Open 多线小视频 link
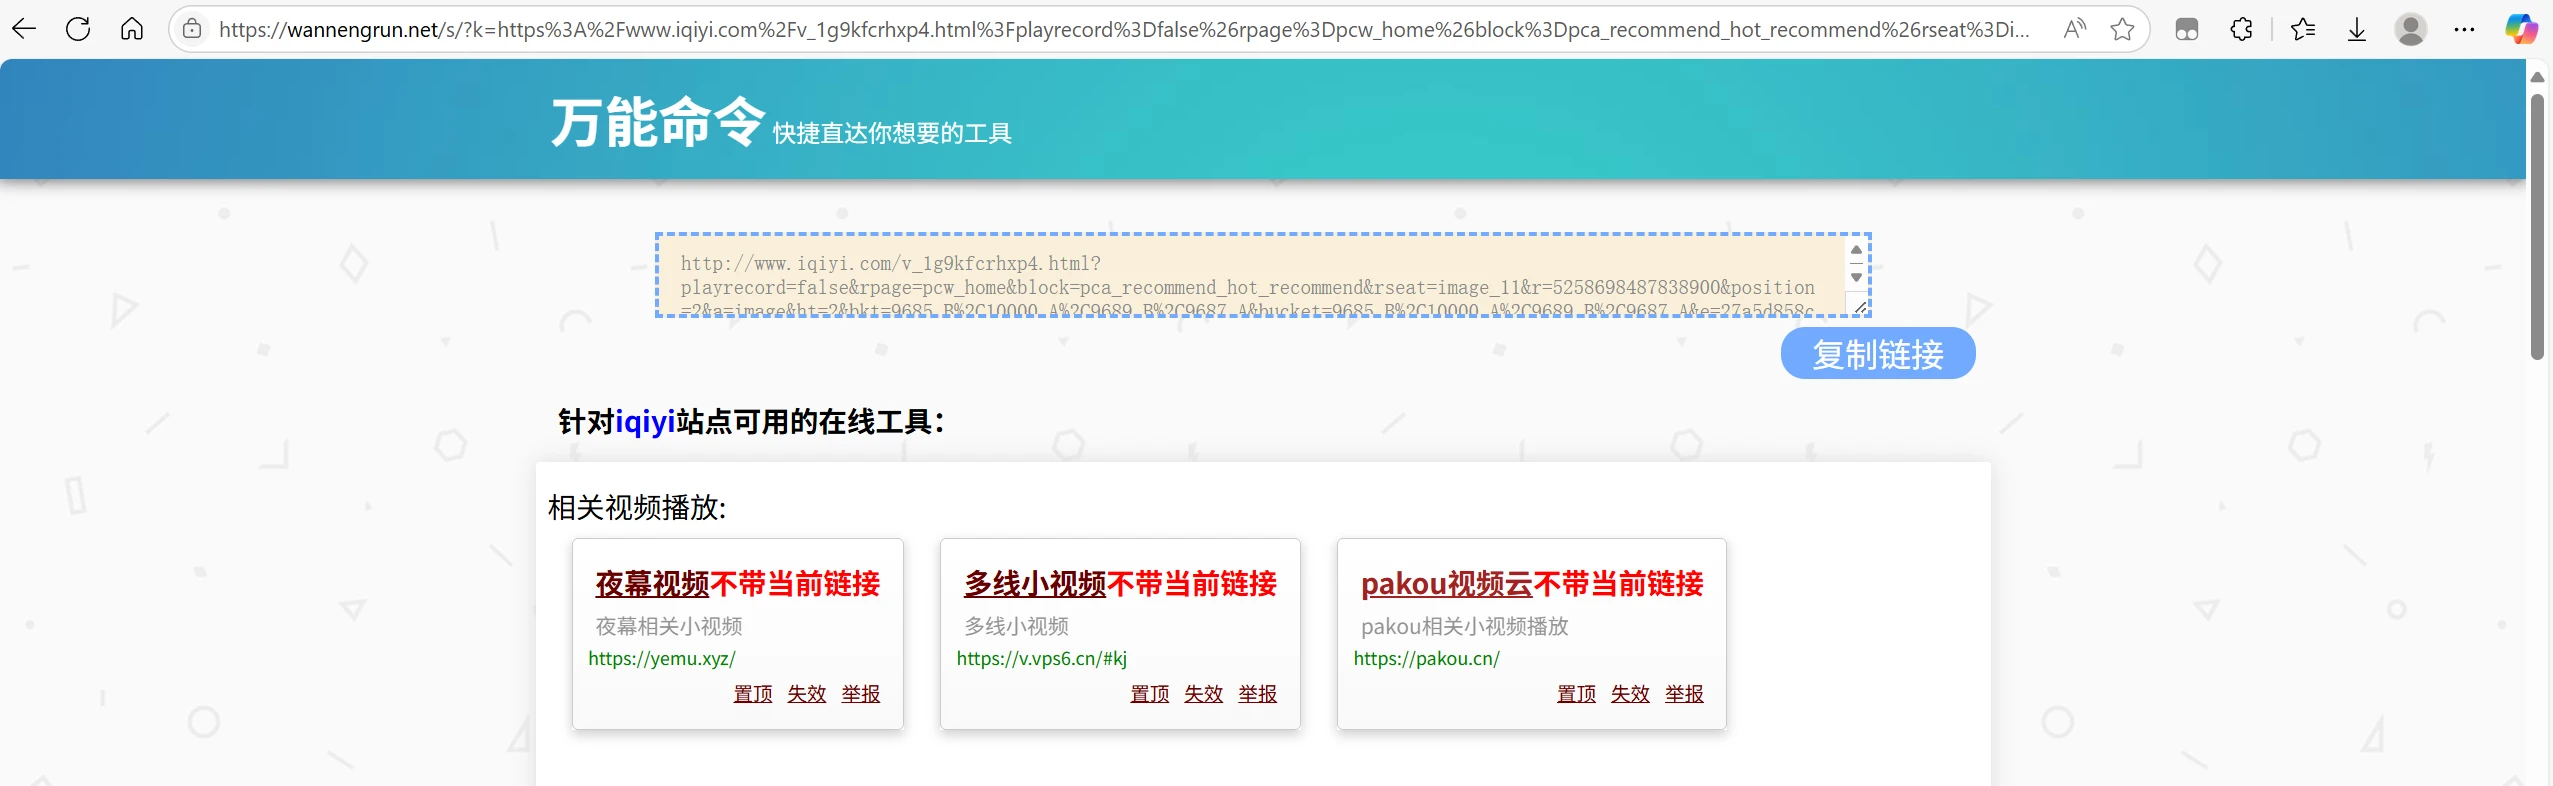2553x786 pixels. coord(1035,584)
